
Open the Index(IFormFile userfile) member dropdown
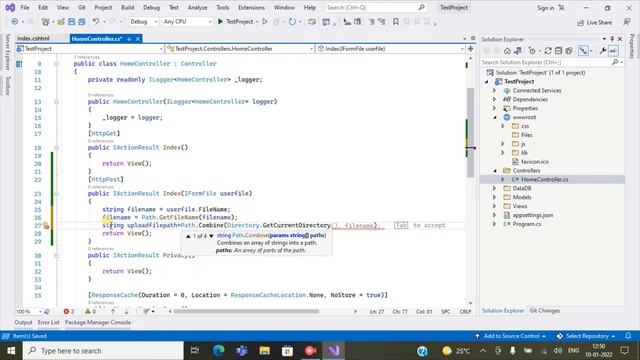tap(391, 49)
